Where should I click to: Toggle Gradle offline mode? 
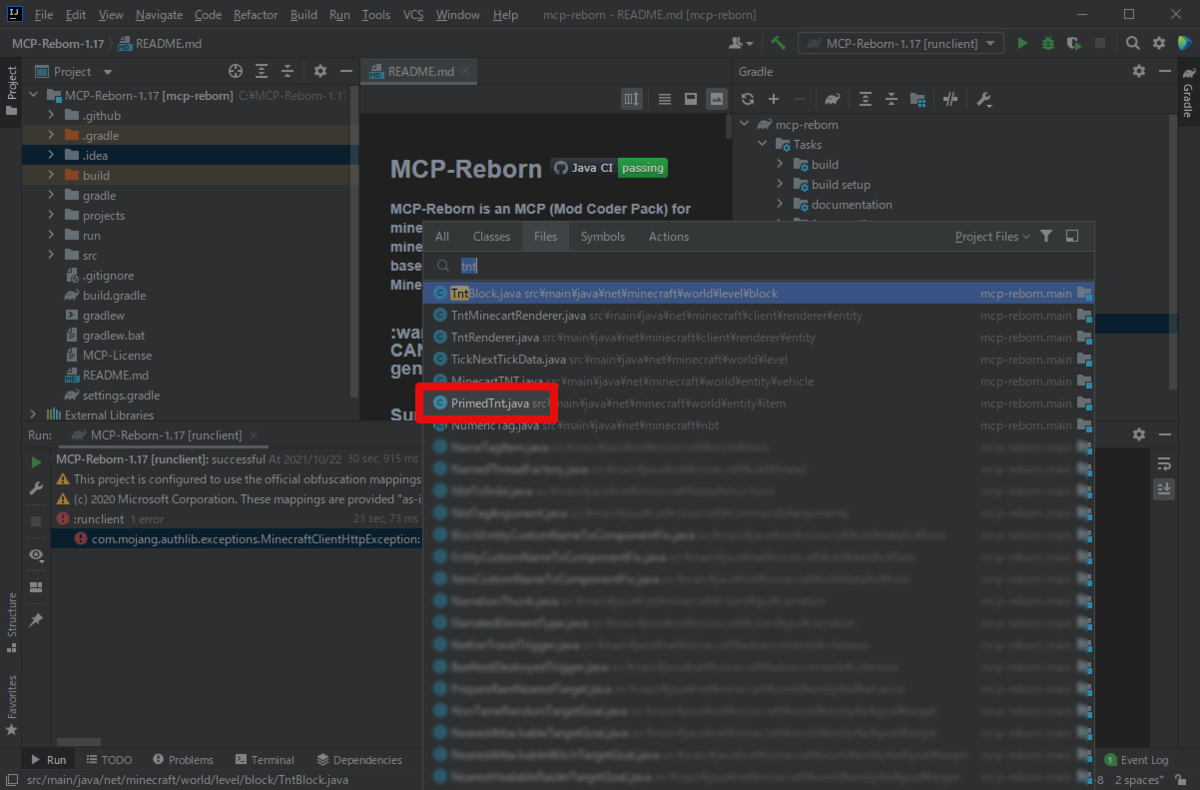click(951, 99)
